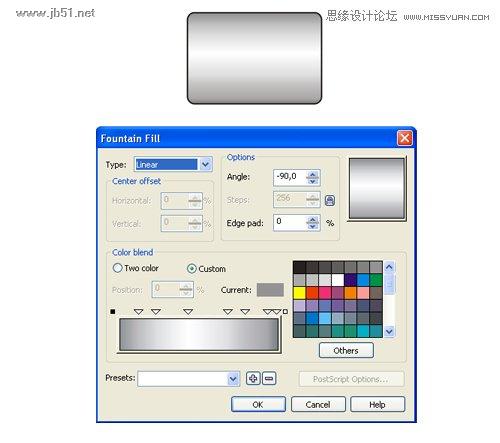Viewport: 500px width, 443px height.
Task: Select the fifth triangle marker on the gradient
Action: [245, 312]
